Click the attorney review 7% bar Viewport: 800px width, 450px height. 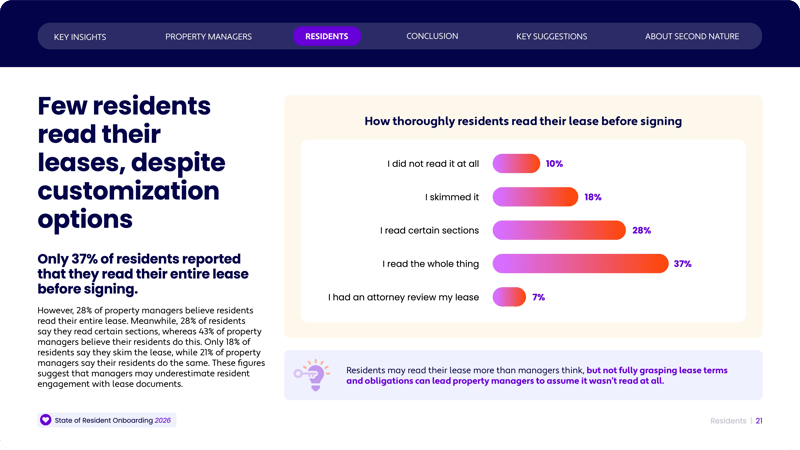(x=509, y=297)
